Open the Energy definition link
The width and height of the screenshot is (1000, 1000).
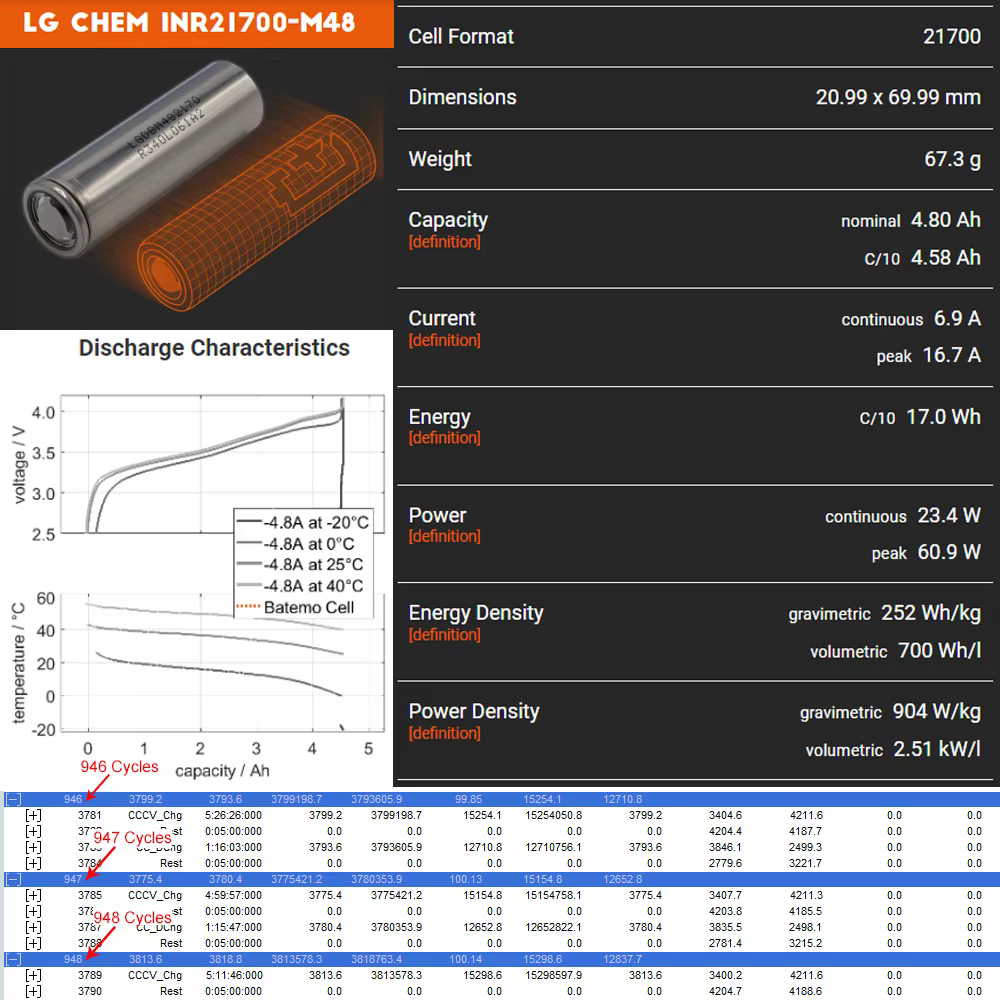click(x=445, y=438)
